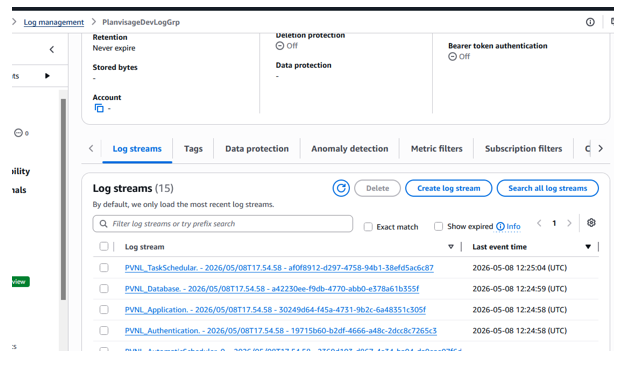Screen dimensions: 631x376
Task: Click the sidebar vertical scrollbar
Action: point(63,199)
